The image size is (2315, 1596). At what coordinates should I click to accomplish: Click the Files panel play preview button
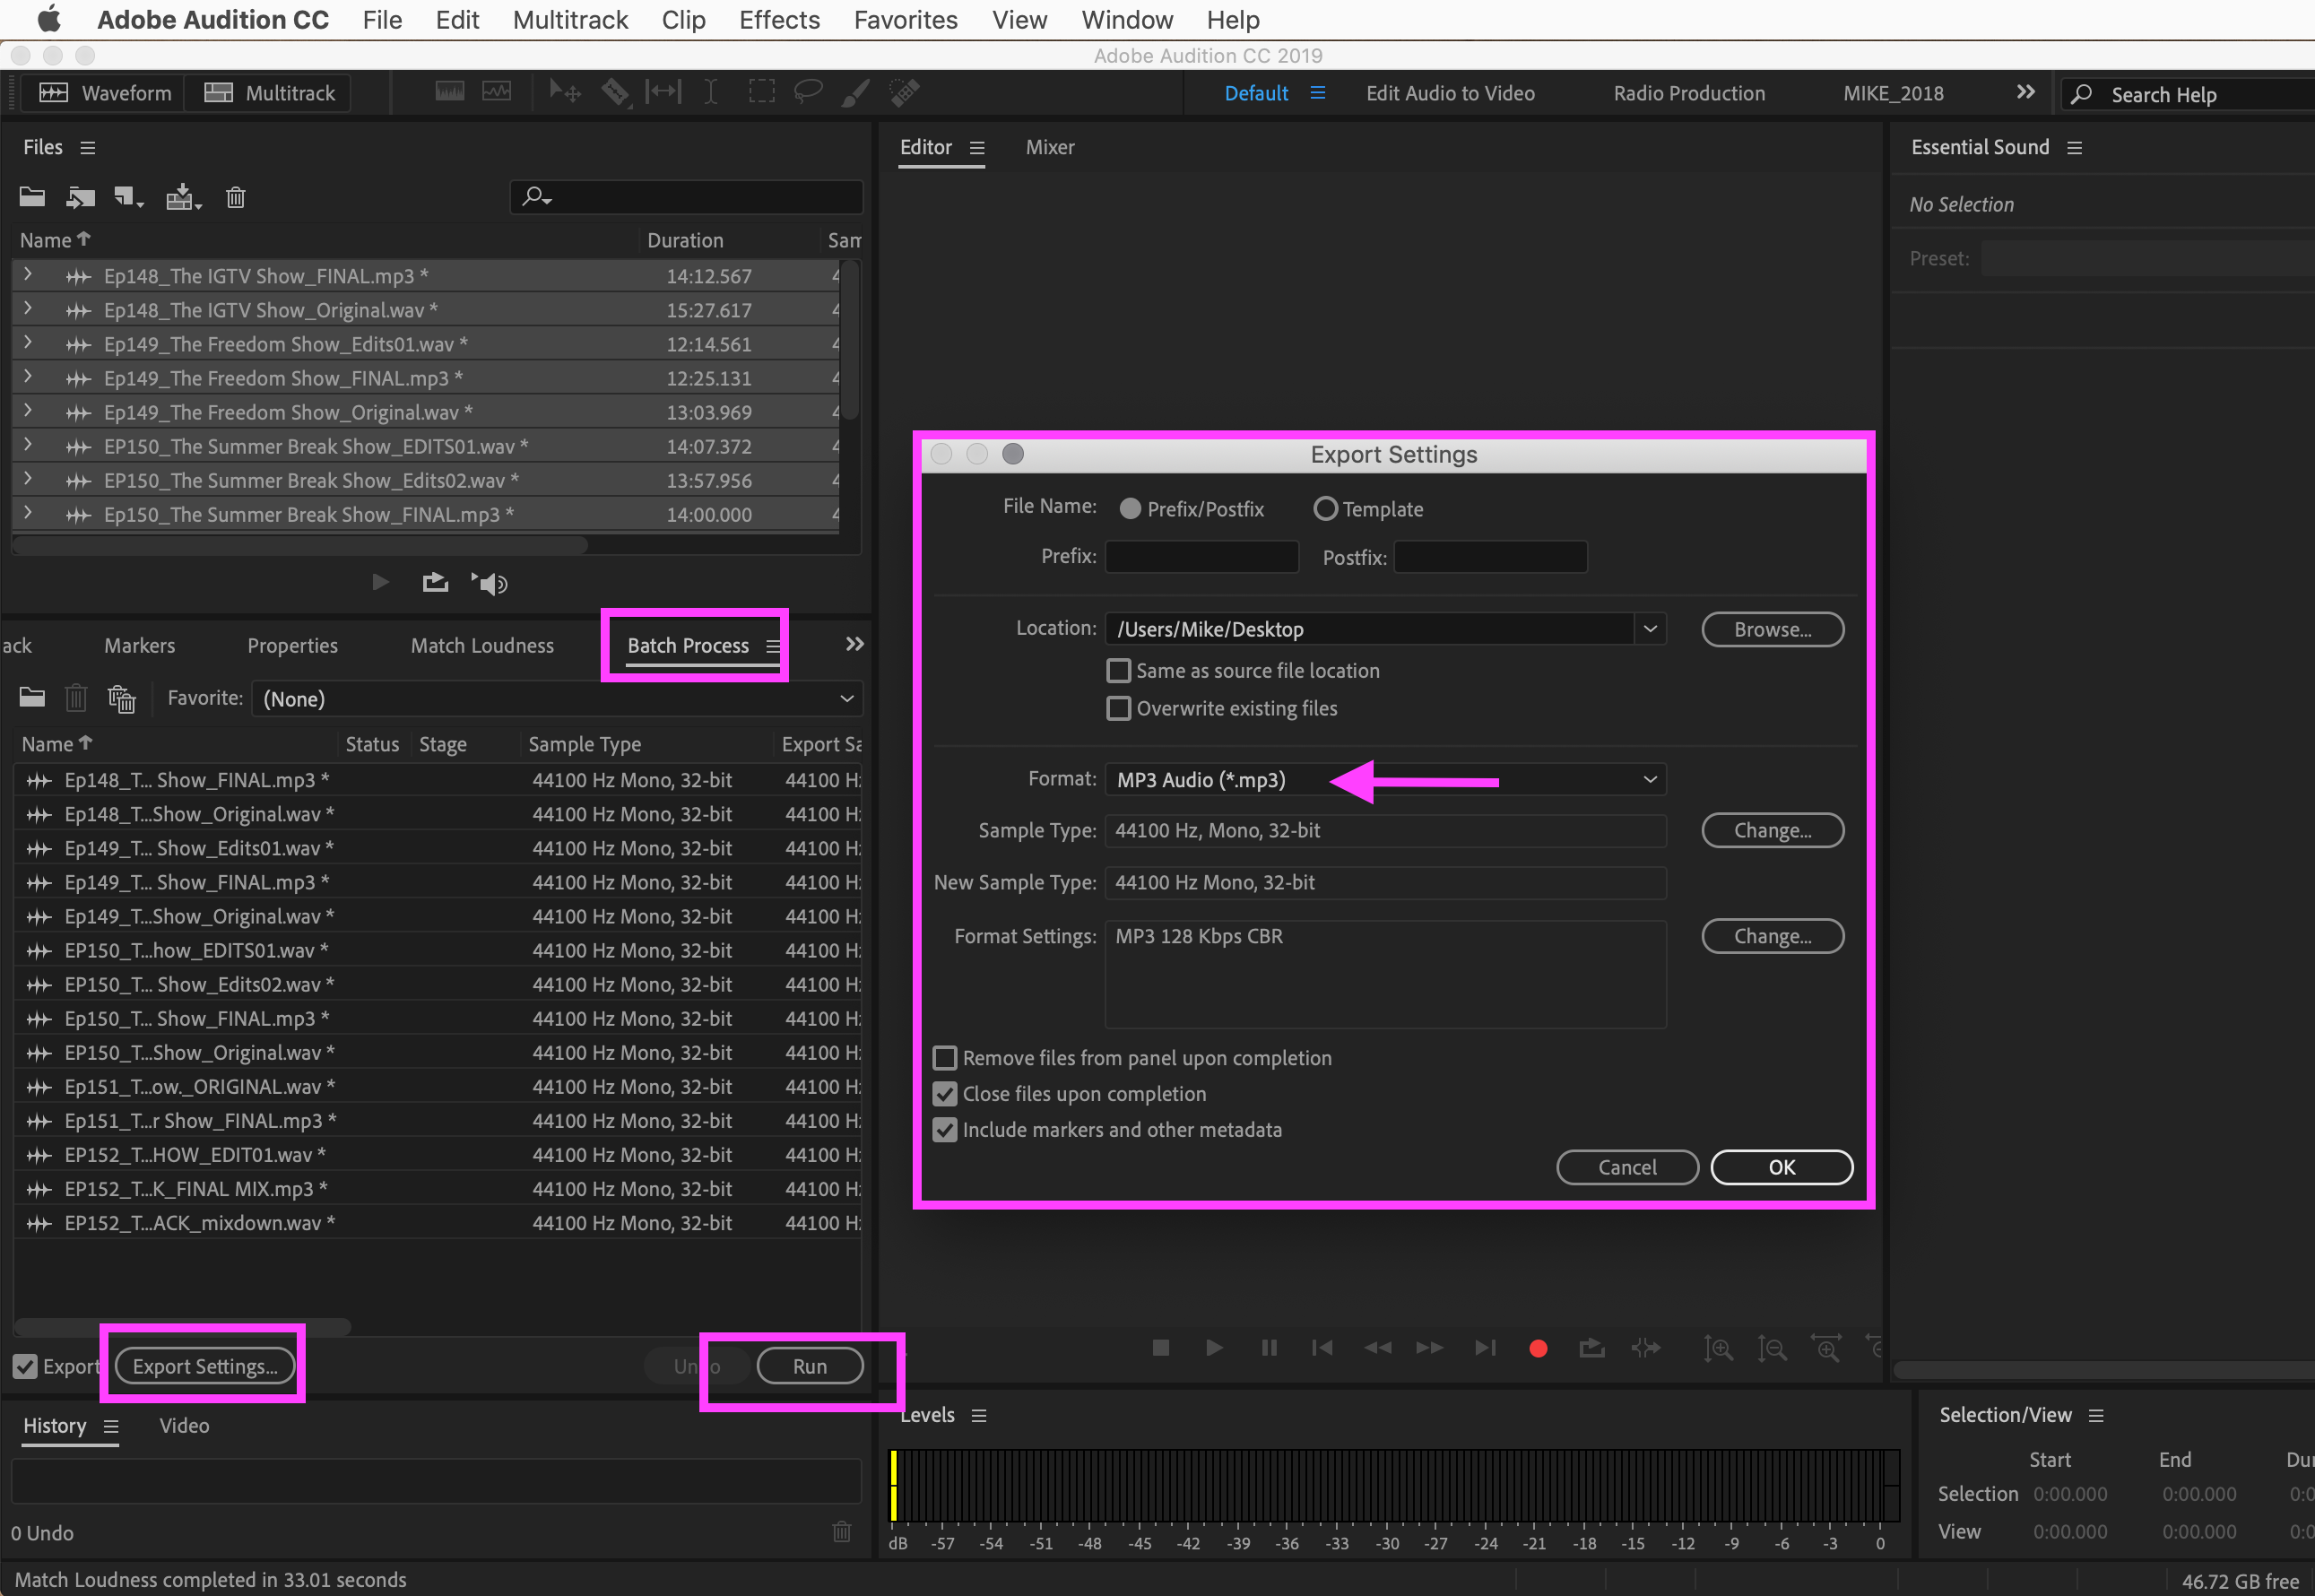coord(380,582)
